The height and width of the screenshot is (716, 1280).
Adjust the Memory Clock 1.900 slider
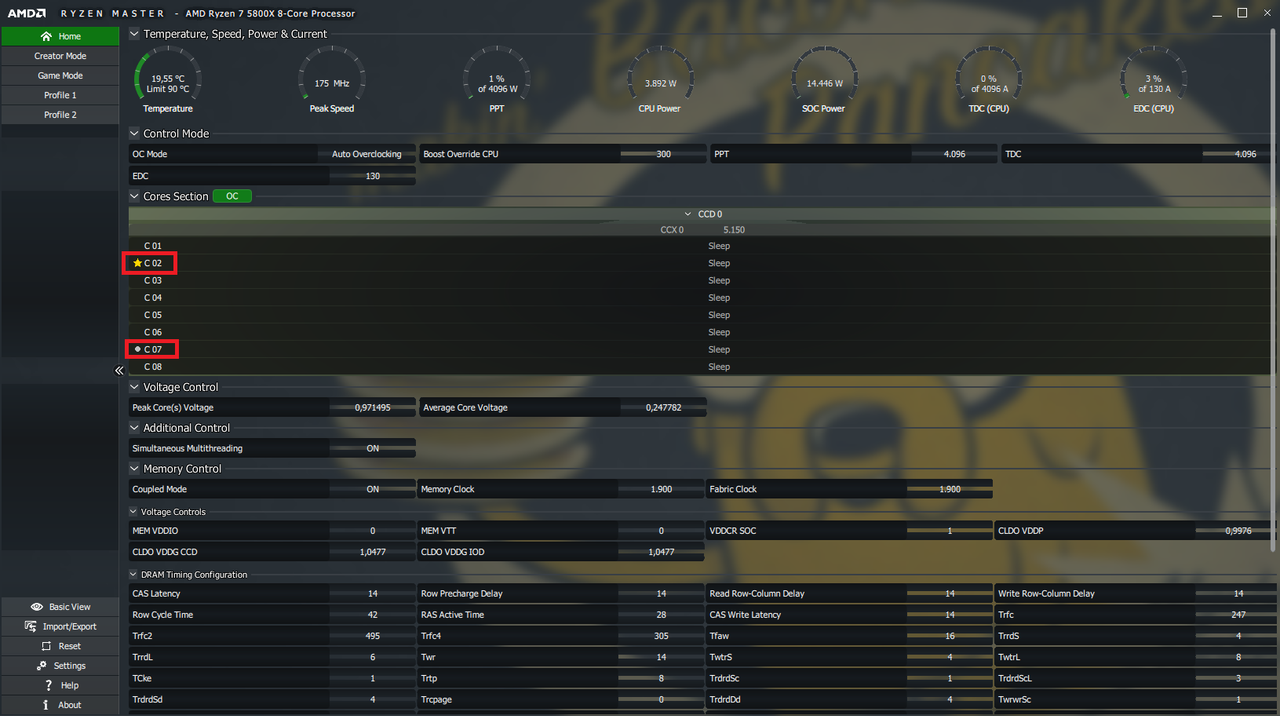(x=661, y=489)
